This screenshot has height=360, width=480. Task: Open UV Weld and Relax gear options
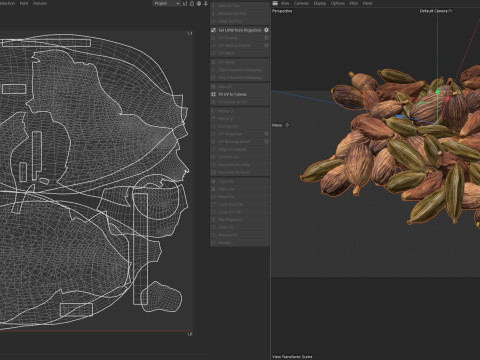pos(266,45)
